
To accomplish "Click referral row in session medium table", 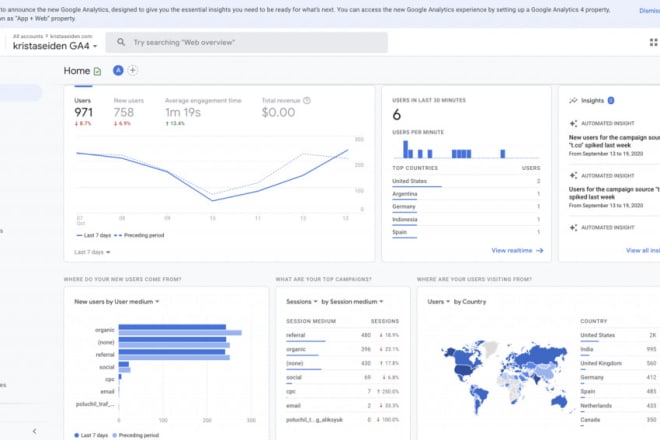I will [342, 336].
